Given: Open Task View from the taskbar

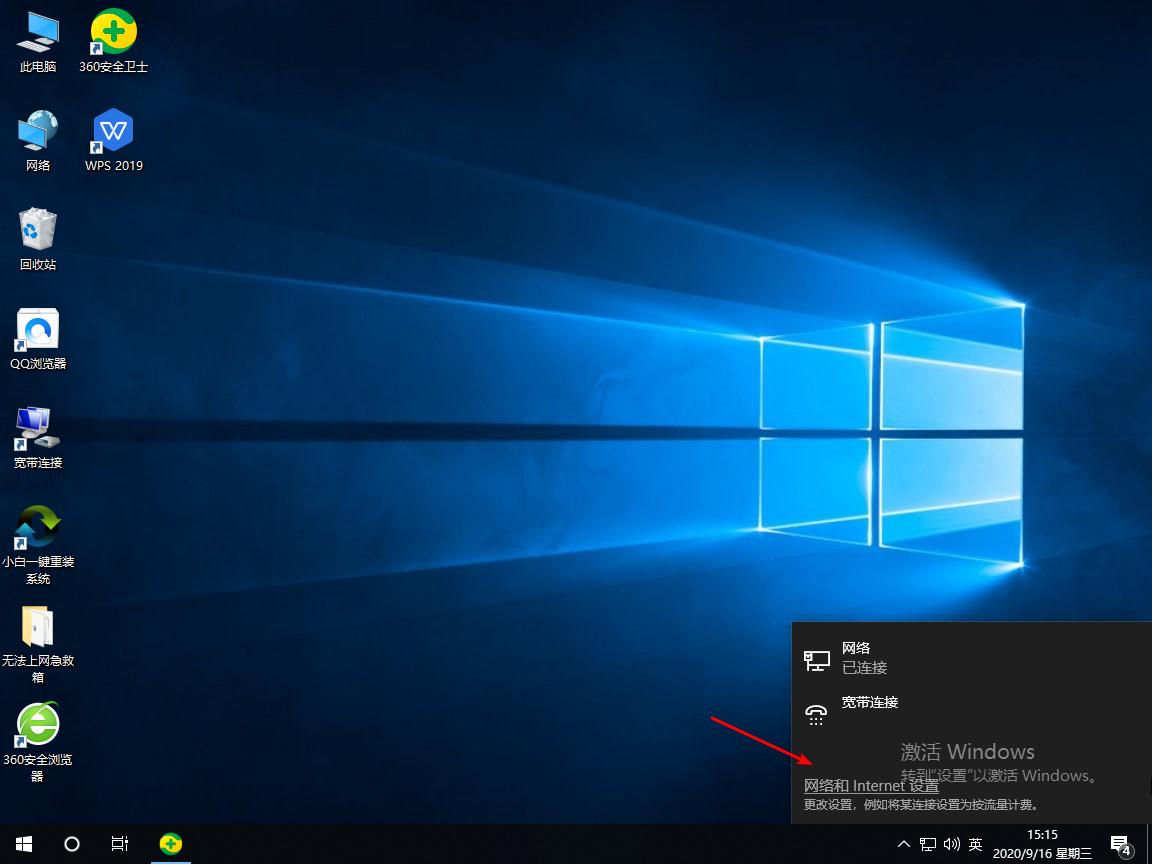Looking at the screenshot, I should point(119,843).
